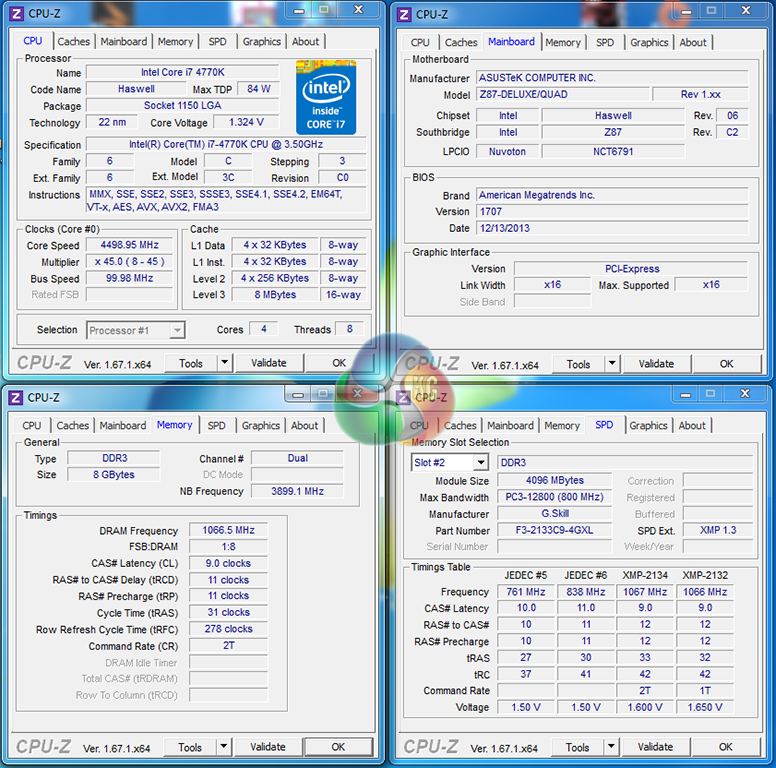Click Tools button in the SPD window
The height and width of the screenshot is (768, 776).
tap(577, 747)
